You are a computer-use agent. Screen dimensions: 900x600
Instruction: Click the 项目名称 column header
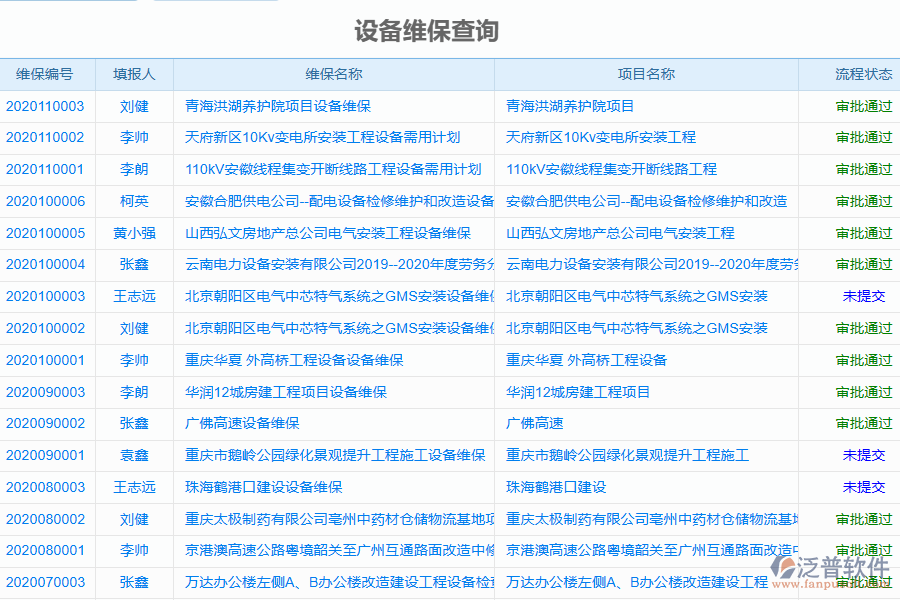645,73
